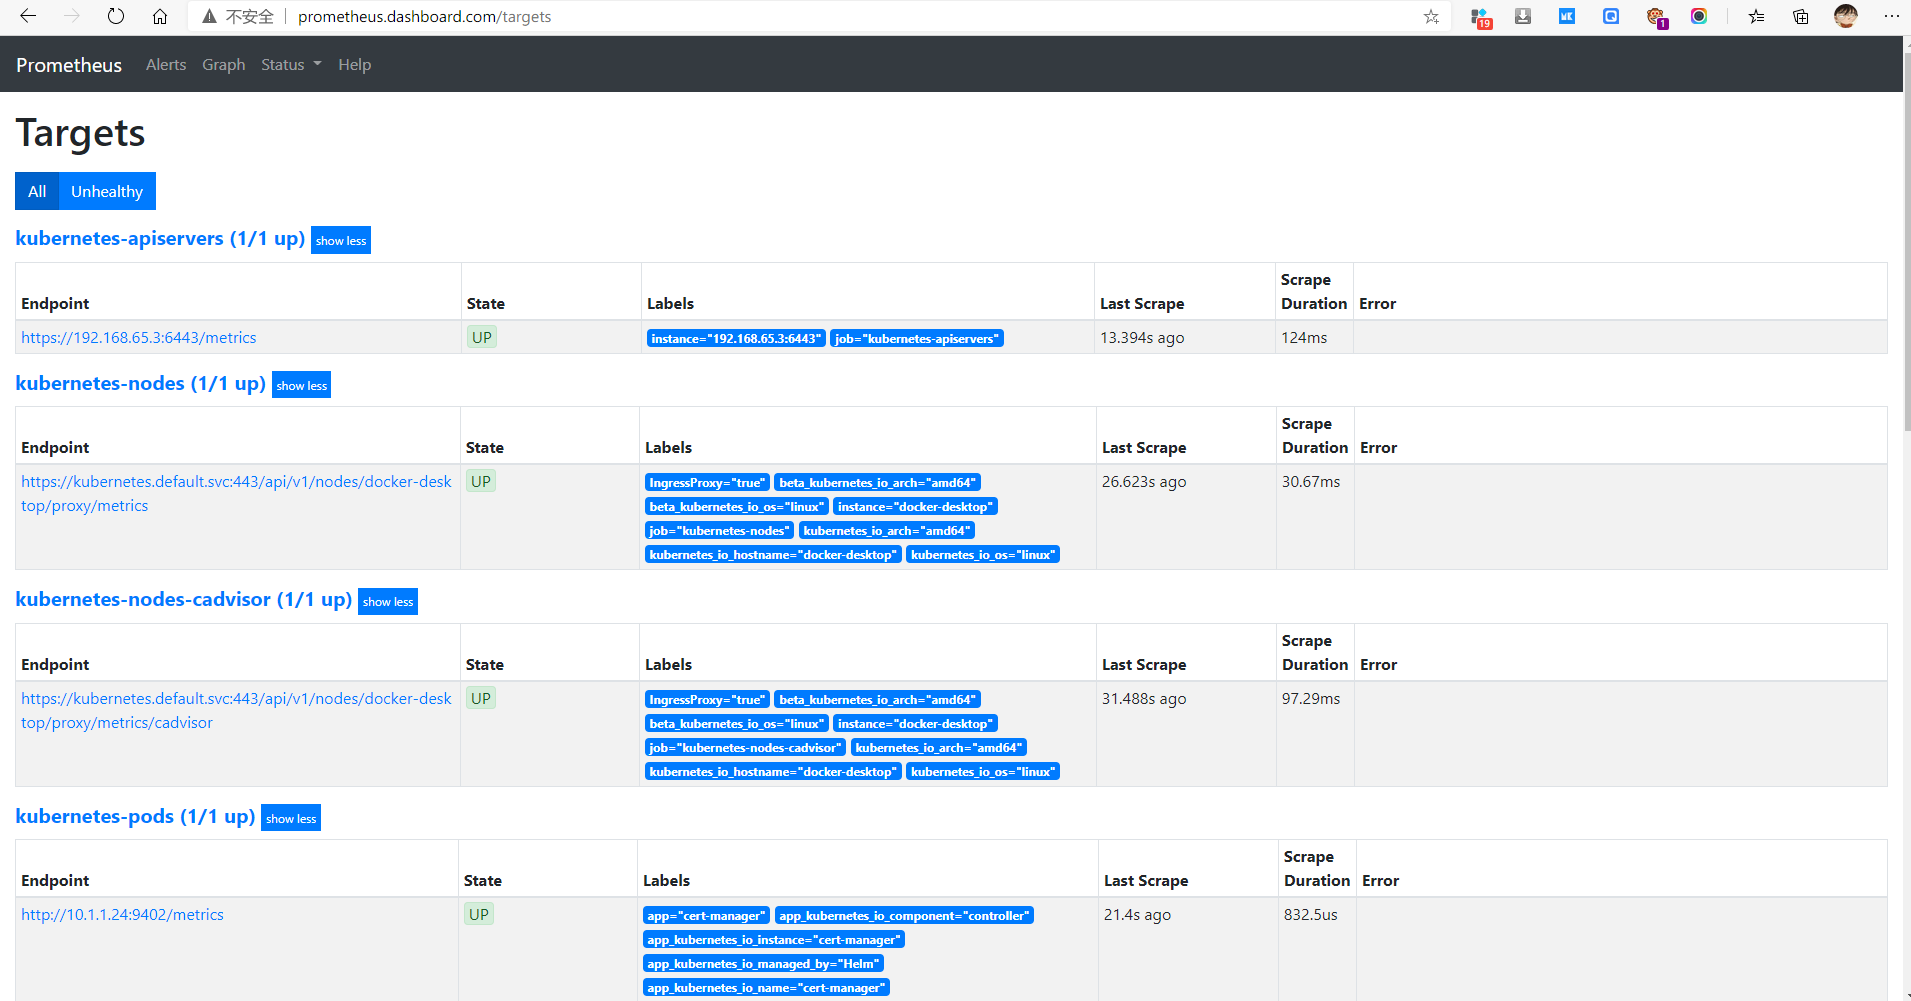Add this page to favorites
1911x1001 pixels.
point(1431,16)
